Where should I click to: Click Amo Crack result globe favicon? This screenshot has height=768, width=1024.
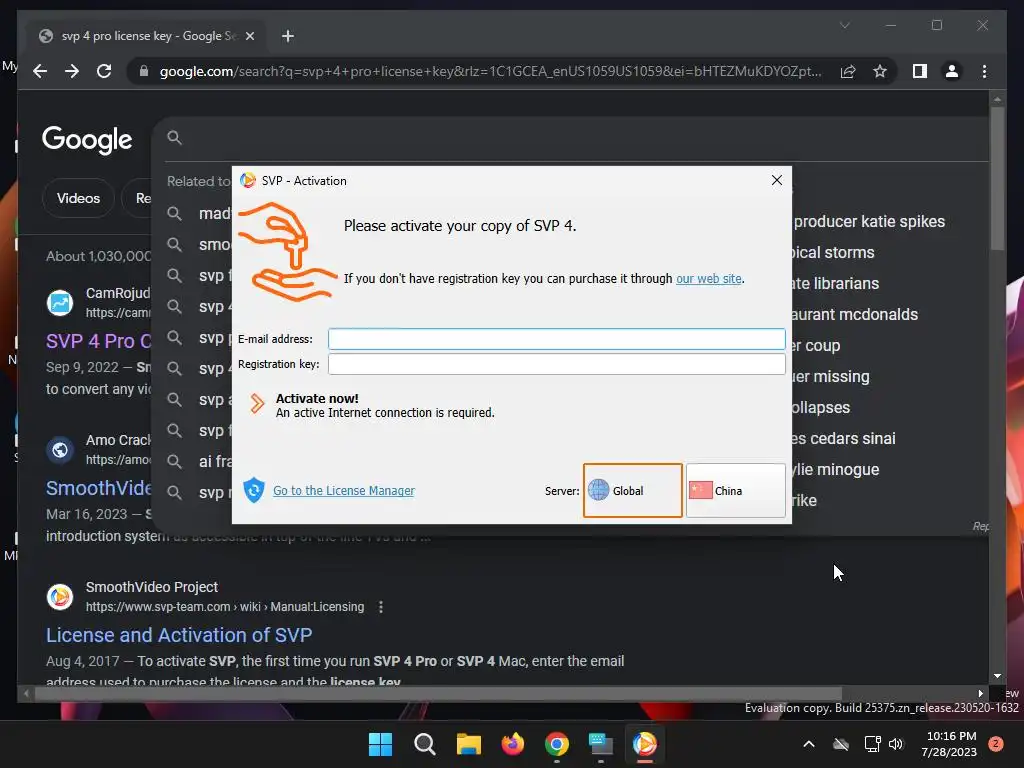[59, 450]
